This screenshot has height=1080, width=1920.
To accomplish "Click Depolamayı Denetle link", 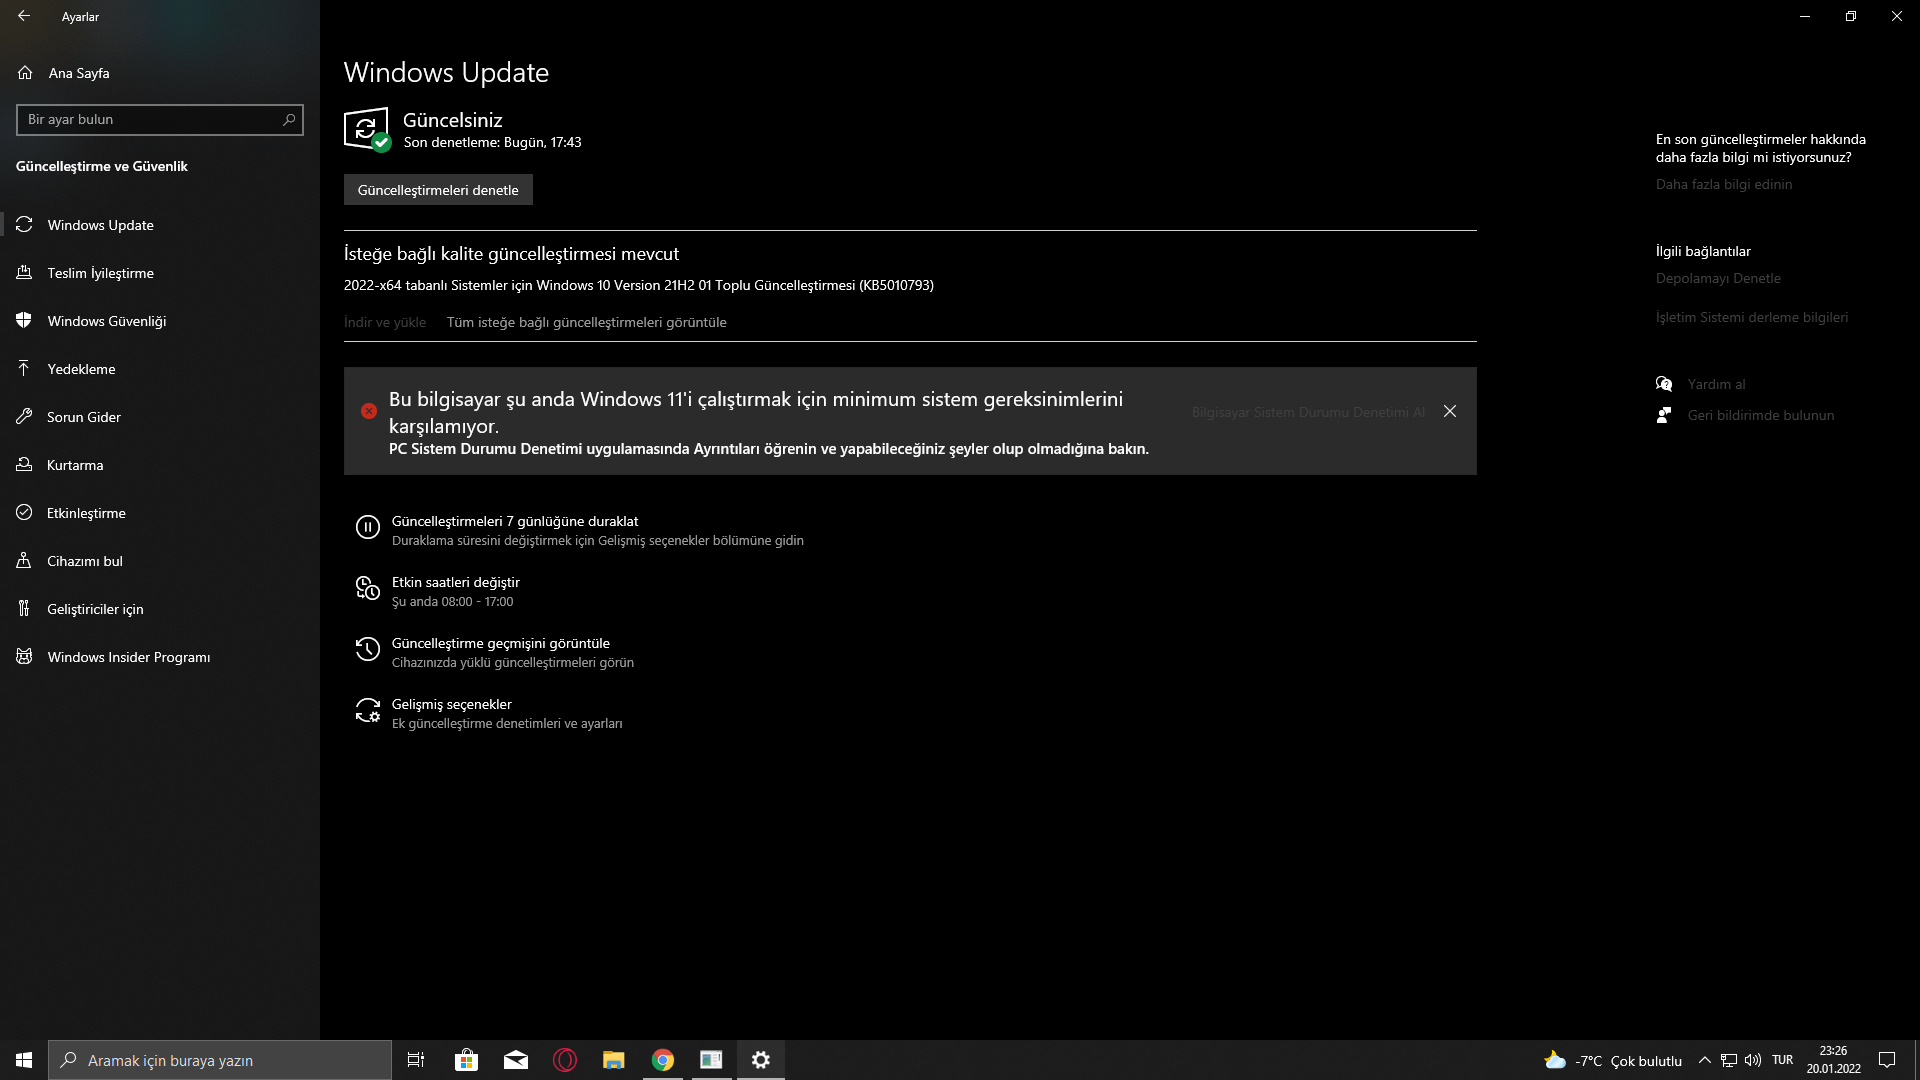I will click(x=1718, y=278).
